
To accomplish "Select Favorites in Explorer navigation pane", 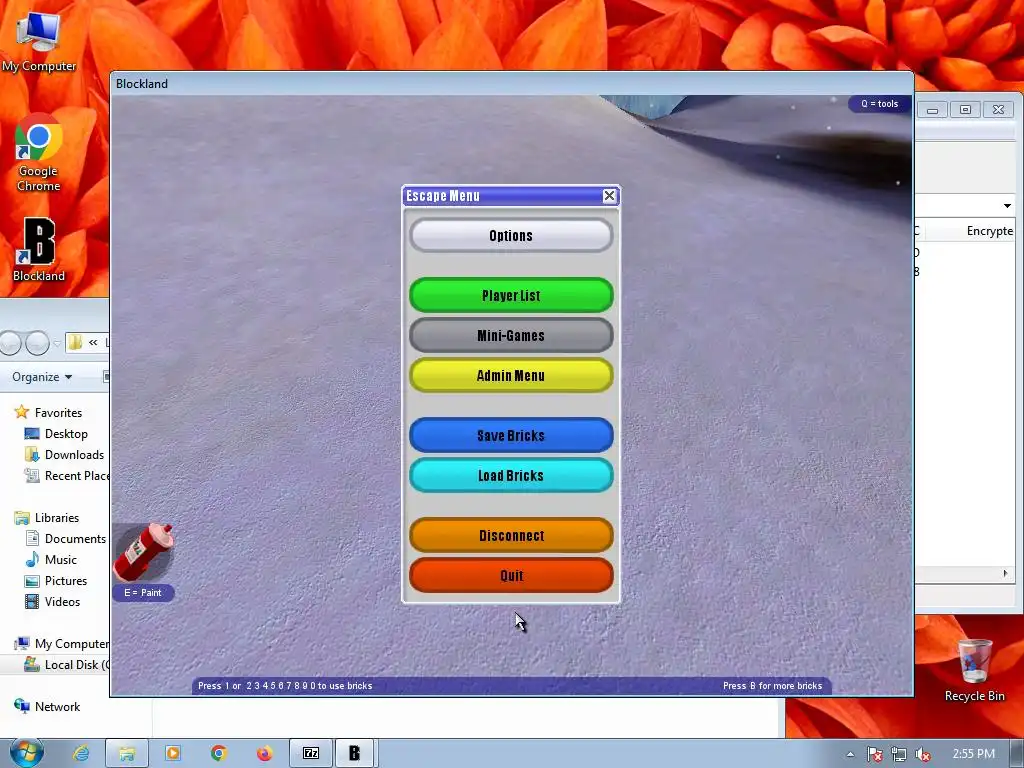I will pos(58,413).
